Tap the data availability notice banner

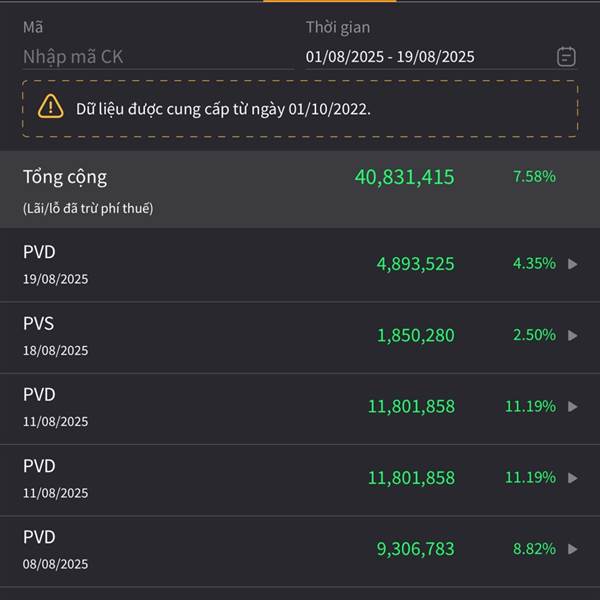tap(300, 109)
